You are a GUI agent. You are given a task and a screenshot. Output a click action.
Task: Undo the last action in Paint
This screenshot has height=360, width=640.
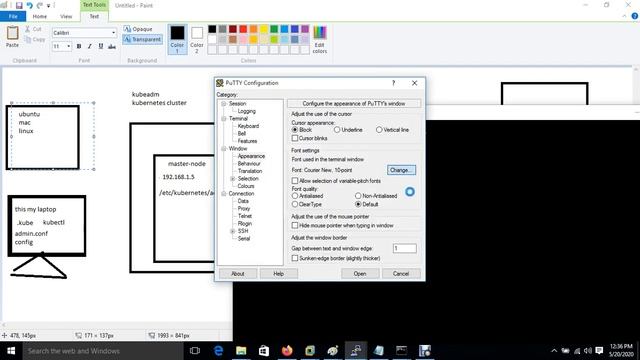pyautogui.click(x=29, y=5)
